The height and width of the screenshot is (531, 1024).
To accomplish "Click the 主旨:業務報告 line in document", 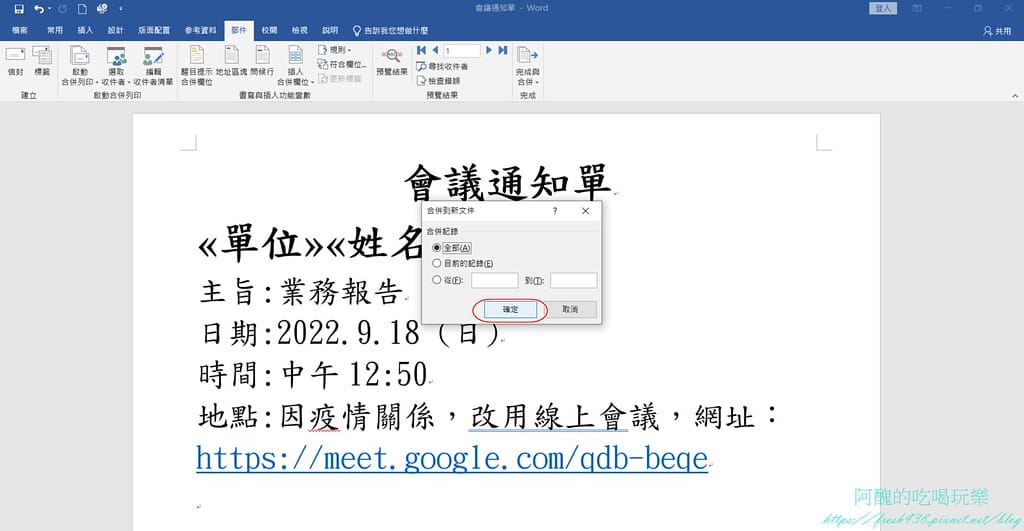I will coord(302,292).
